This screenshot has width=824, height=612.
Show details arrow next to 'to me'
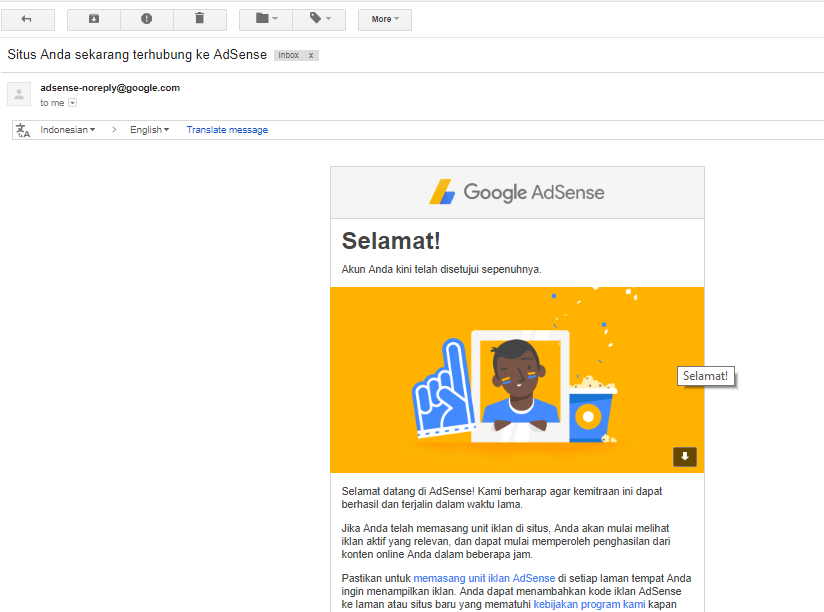coord(73,103)
